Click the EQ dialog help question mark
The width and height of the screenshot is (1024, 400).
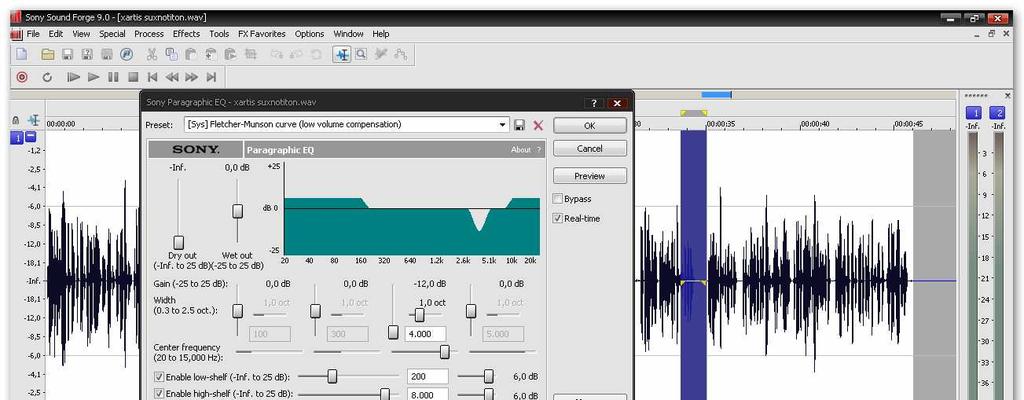pyautogui.click(x=594, y=103)
